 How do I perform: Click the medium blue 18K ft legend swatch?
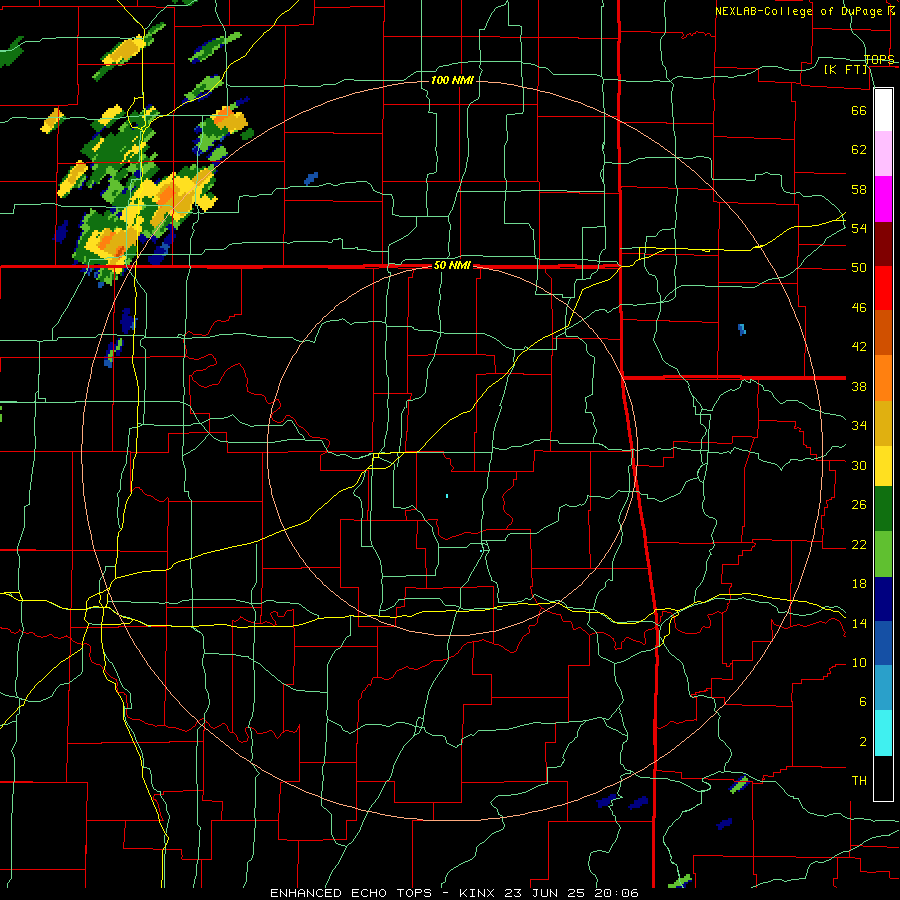point(883,643)
